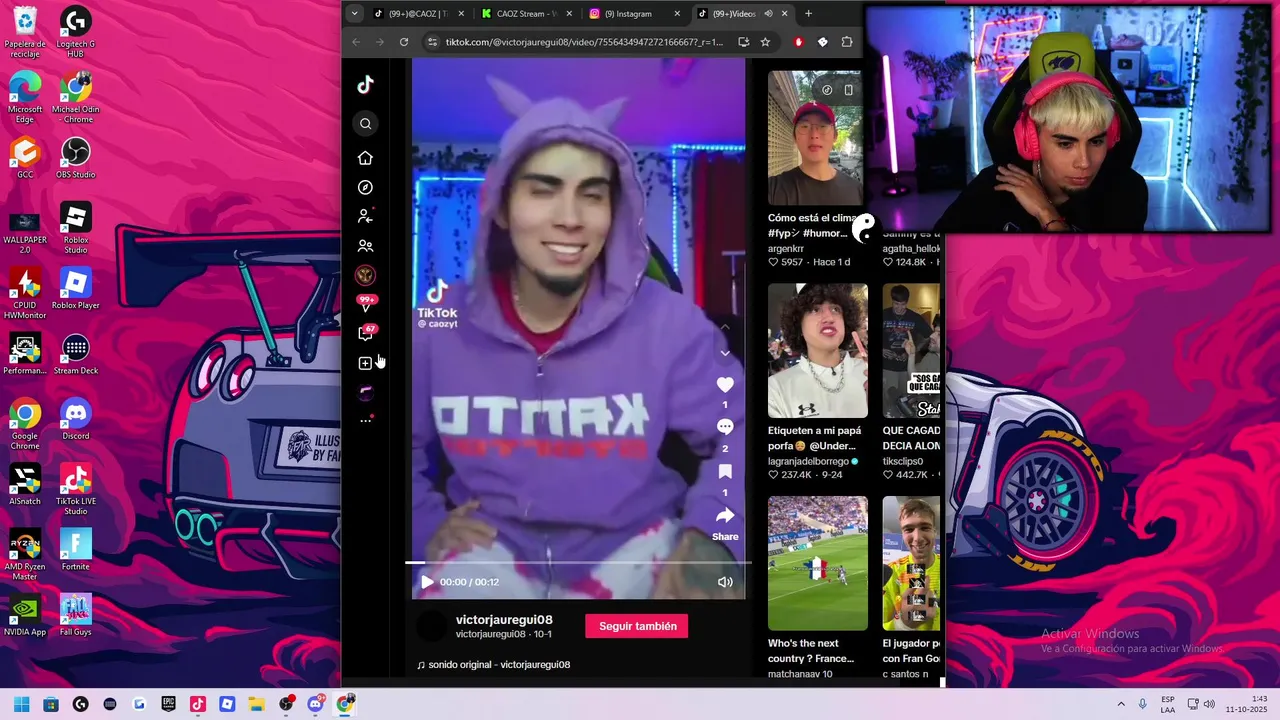Open the argenkrr username link
The image size is (1280, 720).
(x=786, y=248)
